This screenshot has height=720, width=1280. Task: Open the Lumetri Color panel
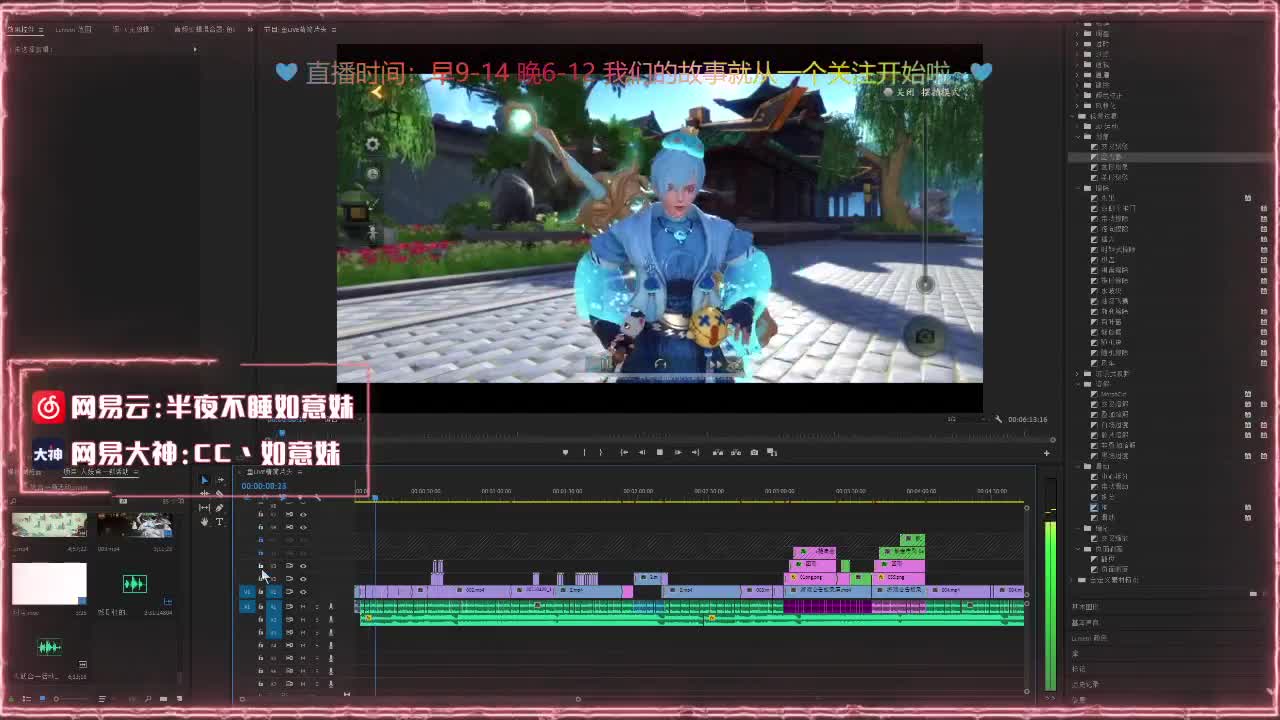point(1089,638)
